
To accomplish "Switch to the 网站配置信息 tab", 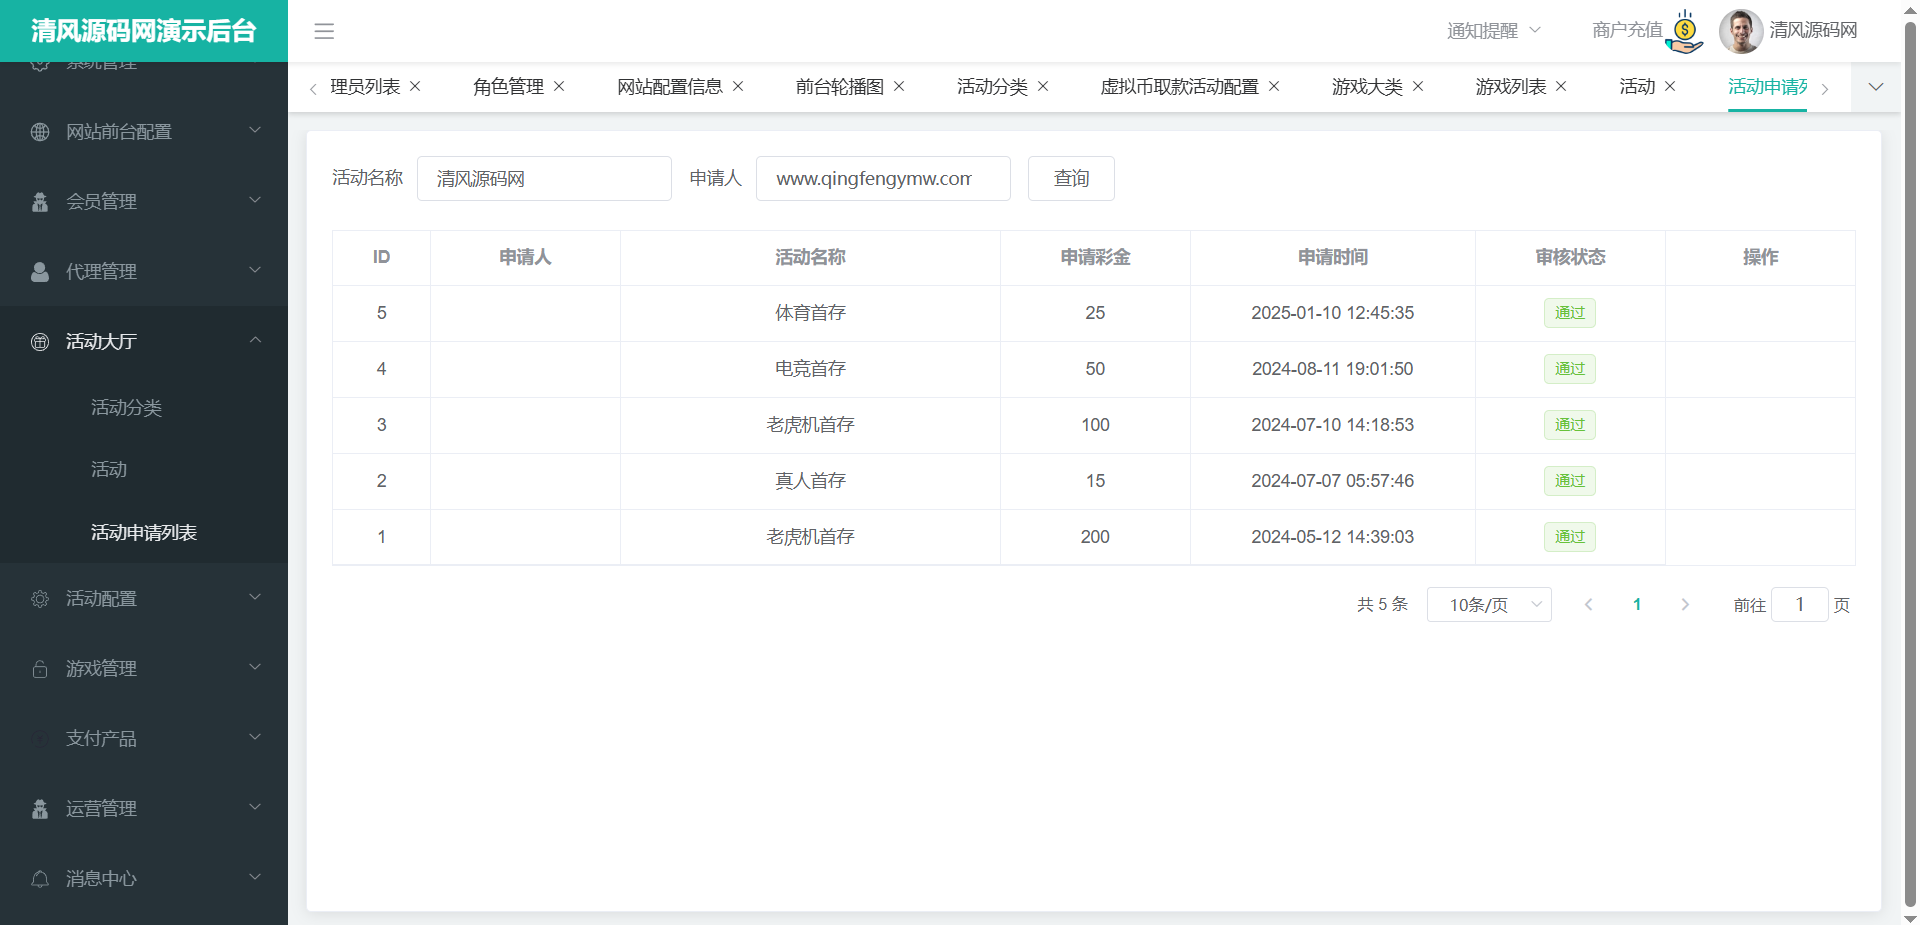I will pos(669,87).
